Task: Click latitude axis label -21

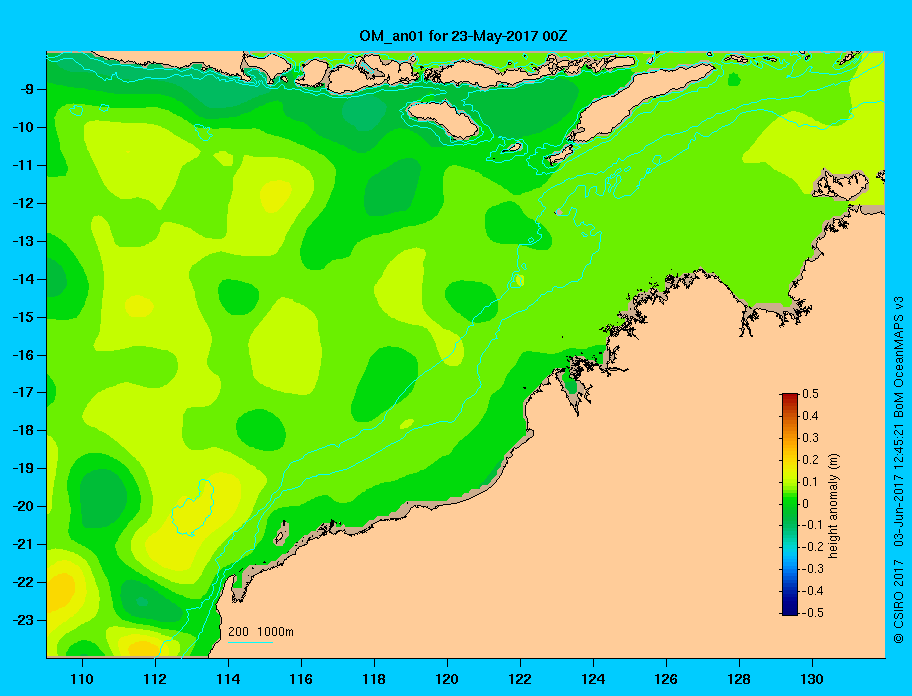Action: tap(22, 544)
